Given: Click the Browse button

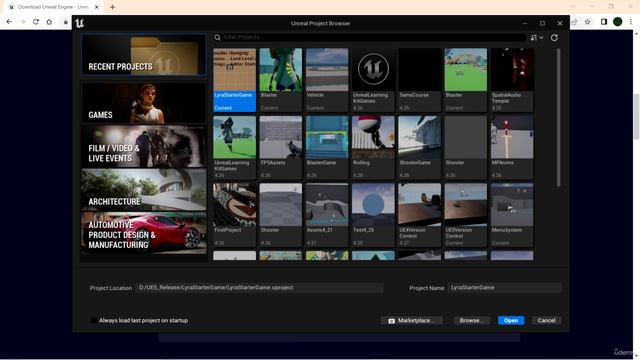Looking at the screenshot, I should [472, 320].
